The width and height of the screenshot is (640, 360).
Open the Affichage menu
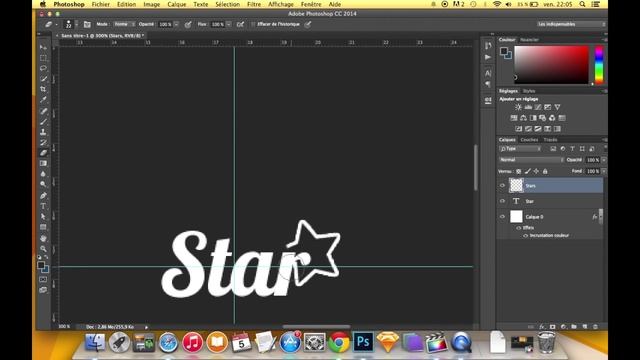[281, 4]
